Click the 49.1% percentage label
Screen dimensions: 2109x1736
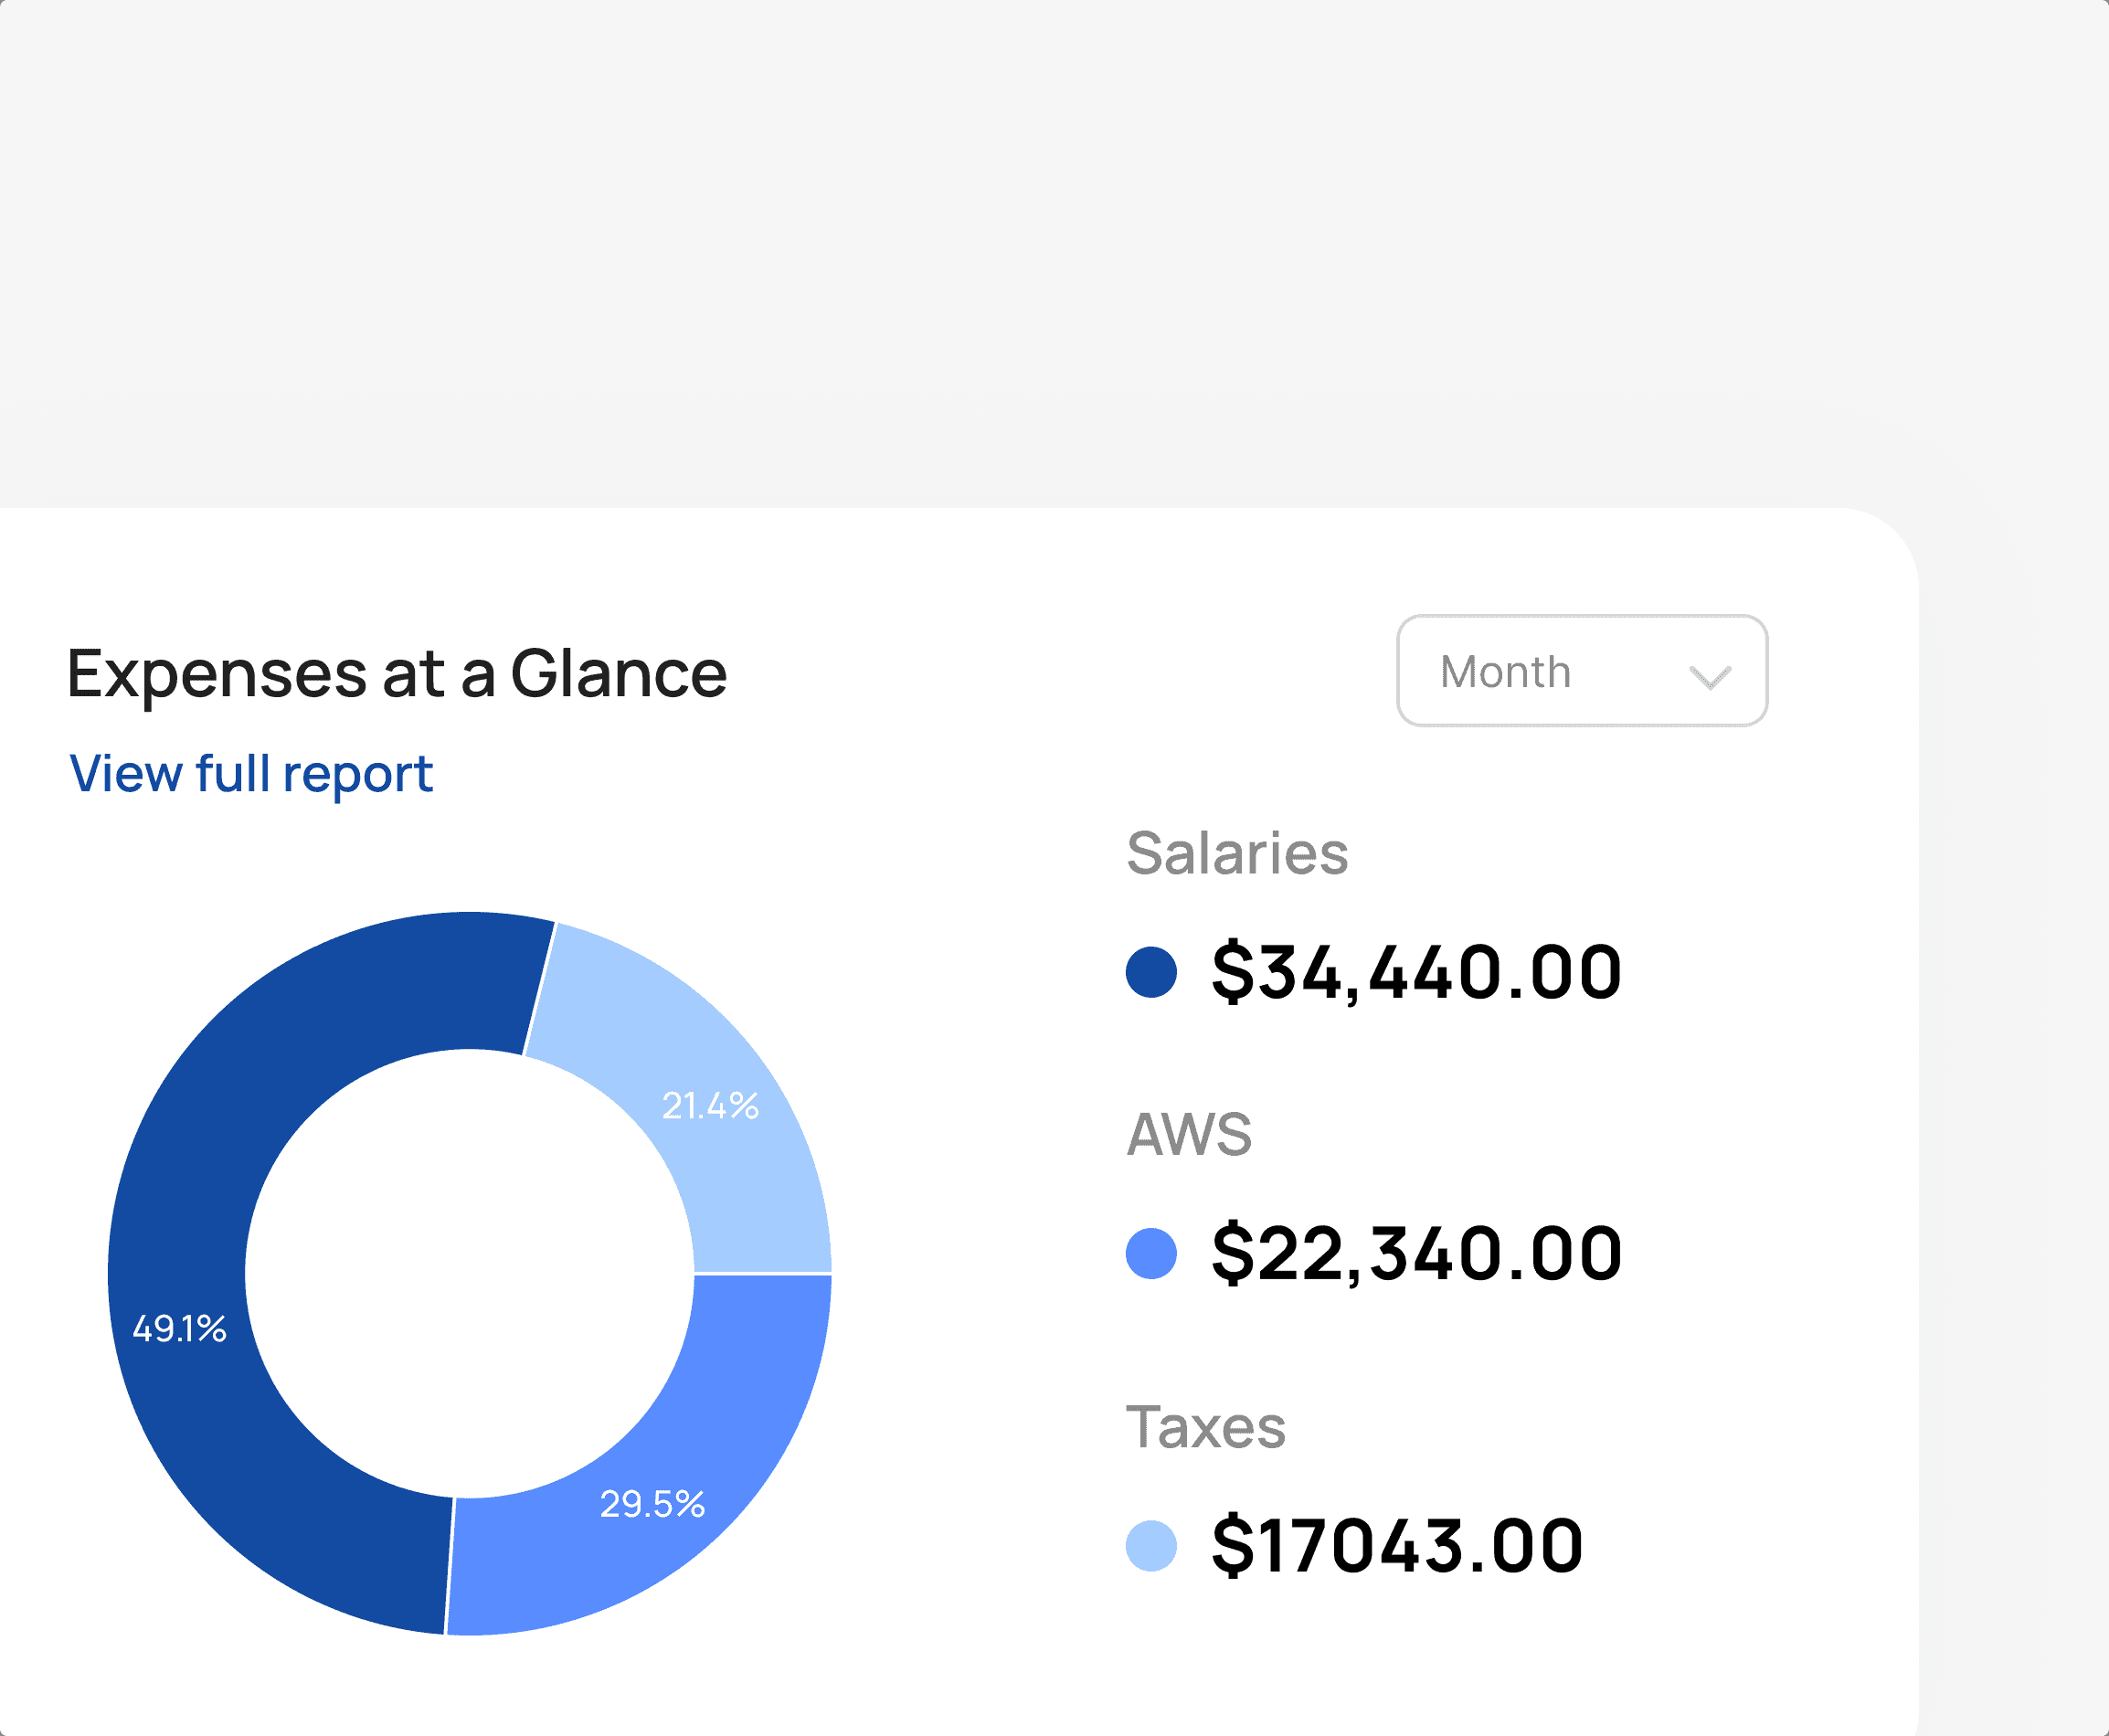[179, 1328]
